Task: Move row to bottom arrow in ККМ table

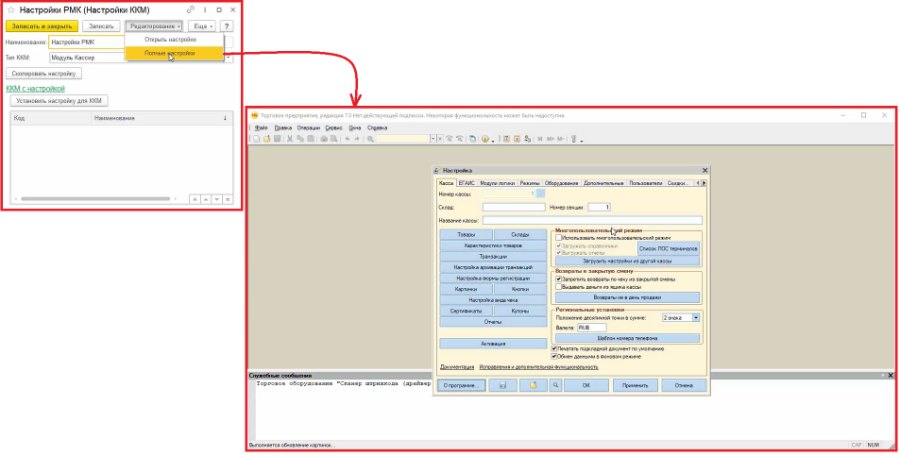Action: coord(228,199)
